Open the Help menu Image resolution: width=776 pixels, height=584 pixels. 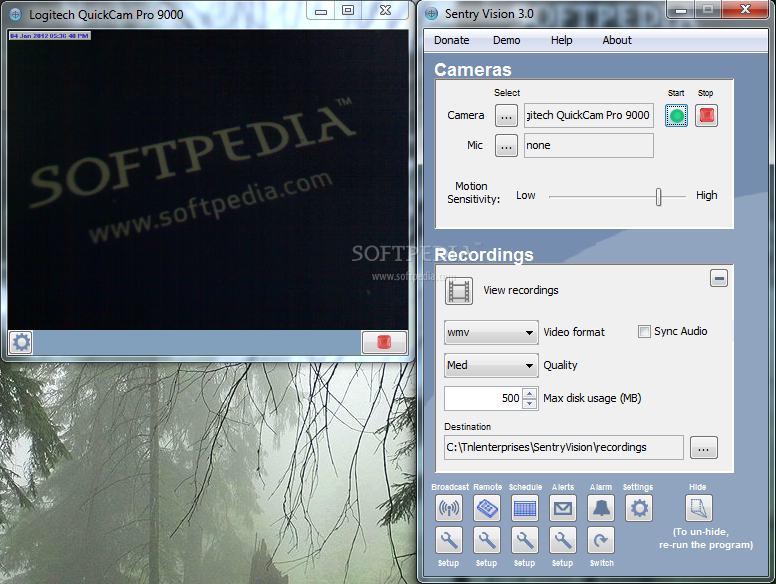(x=561, y=40)
